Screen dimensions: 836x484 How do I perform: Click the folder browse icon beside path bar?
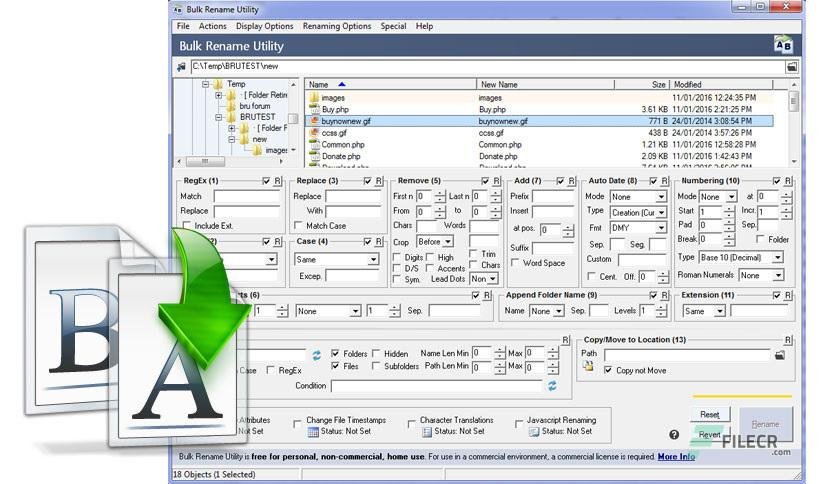792,67
